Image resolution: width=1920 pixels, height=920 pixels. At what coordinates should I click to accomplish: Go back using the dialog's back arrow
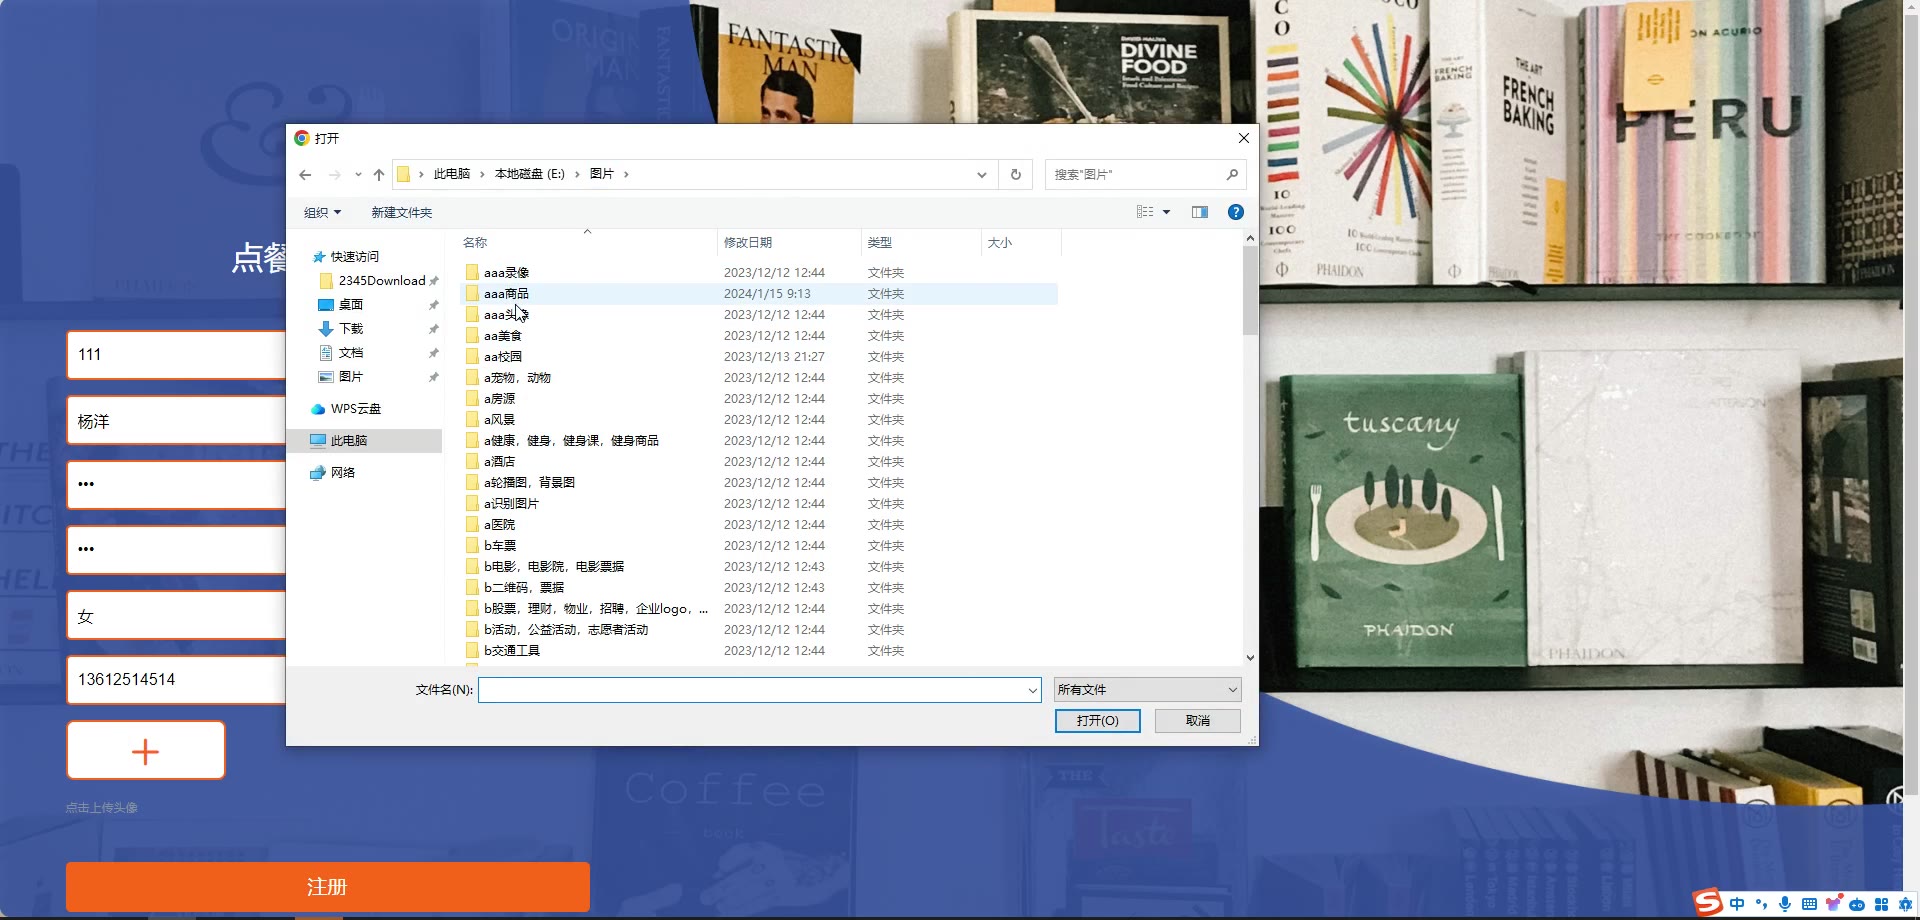pyautogui.click(x=305, y=174)
